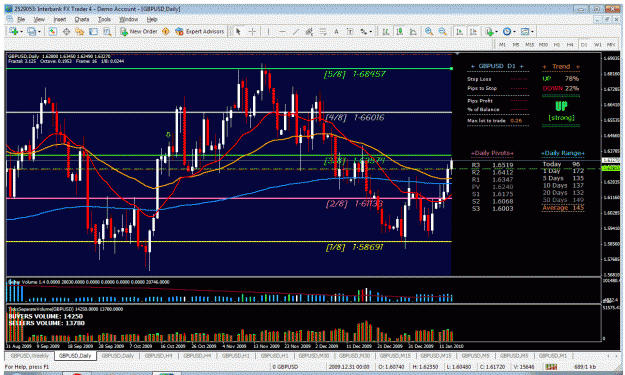
Task: Open the Profiles toolbar icon
Action: 31,31
